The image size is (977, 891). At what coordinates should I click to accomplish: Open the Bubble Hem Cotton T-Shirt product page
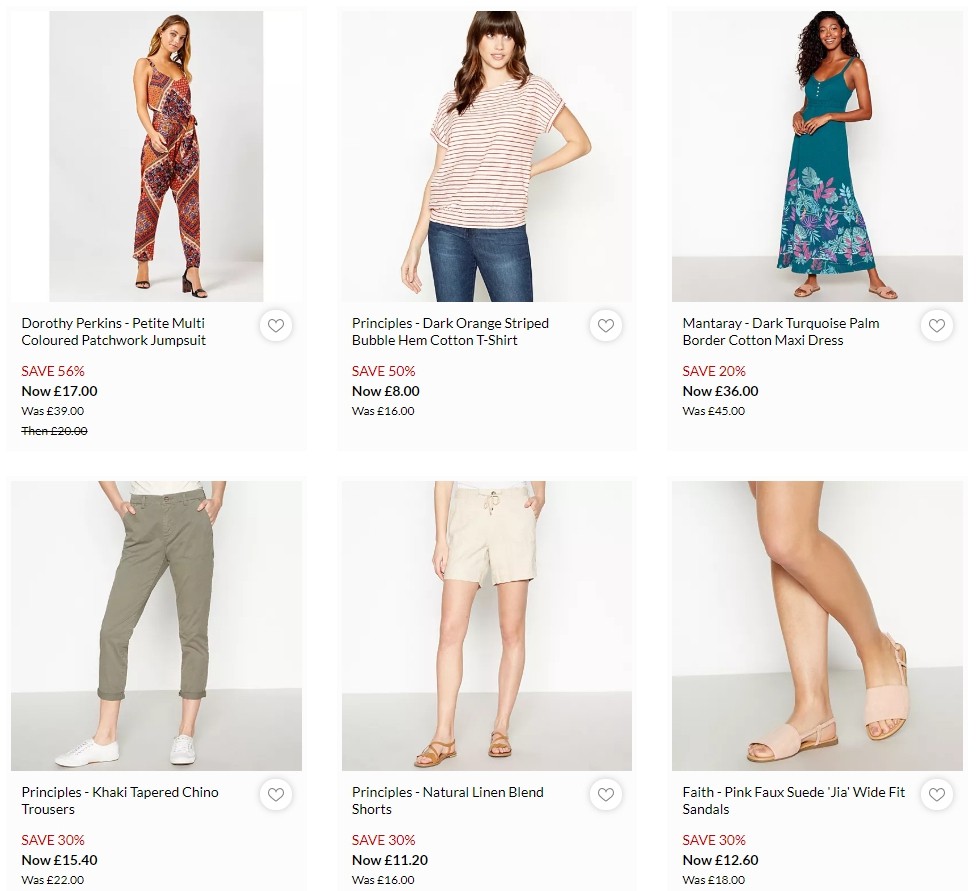pos(450,332)
